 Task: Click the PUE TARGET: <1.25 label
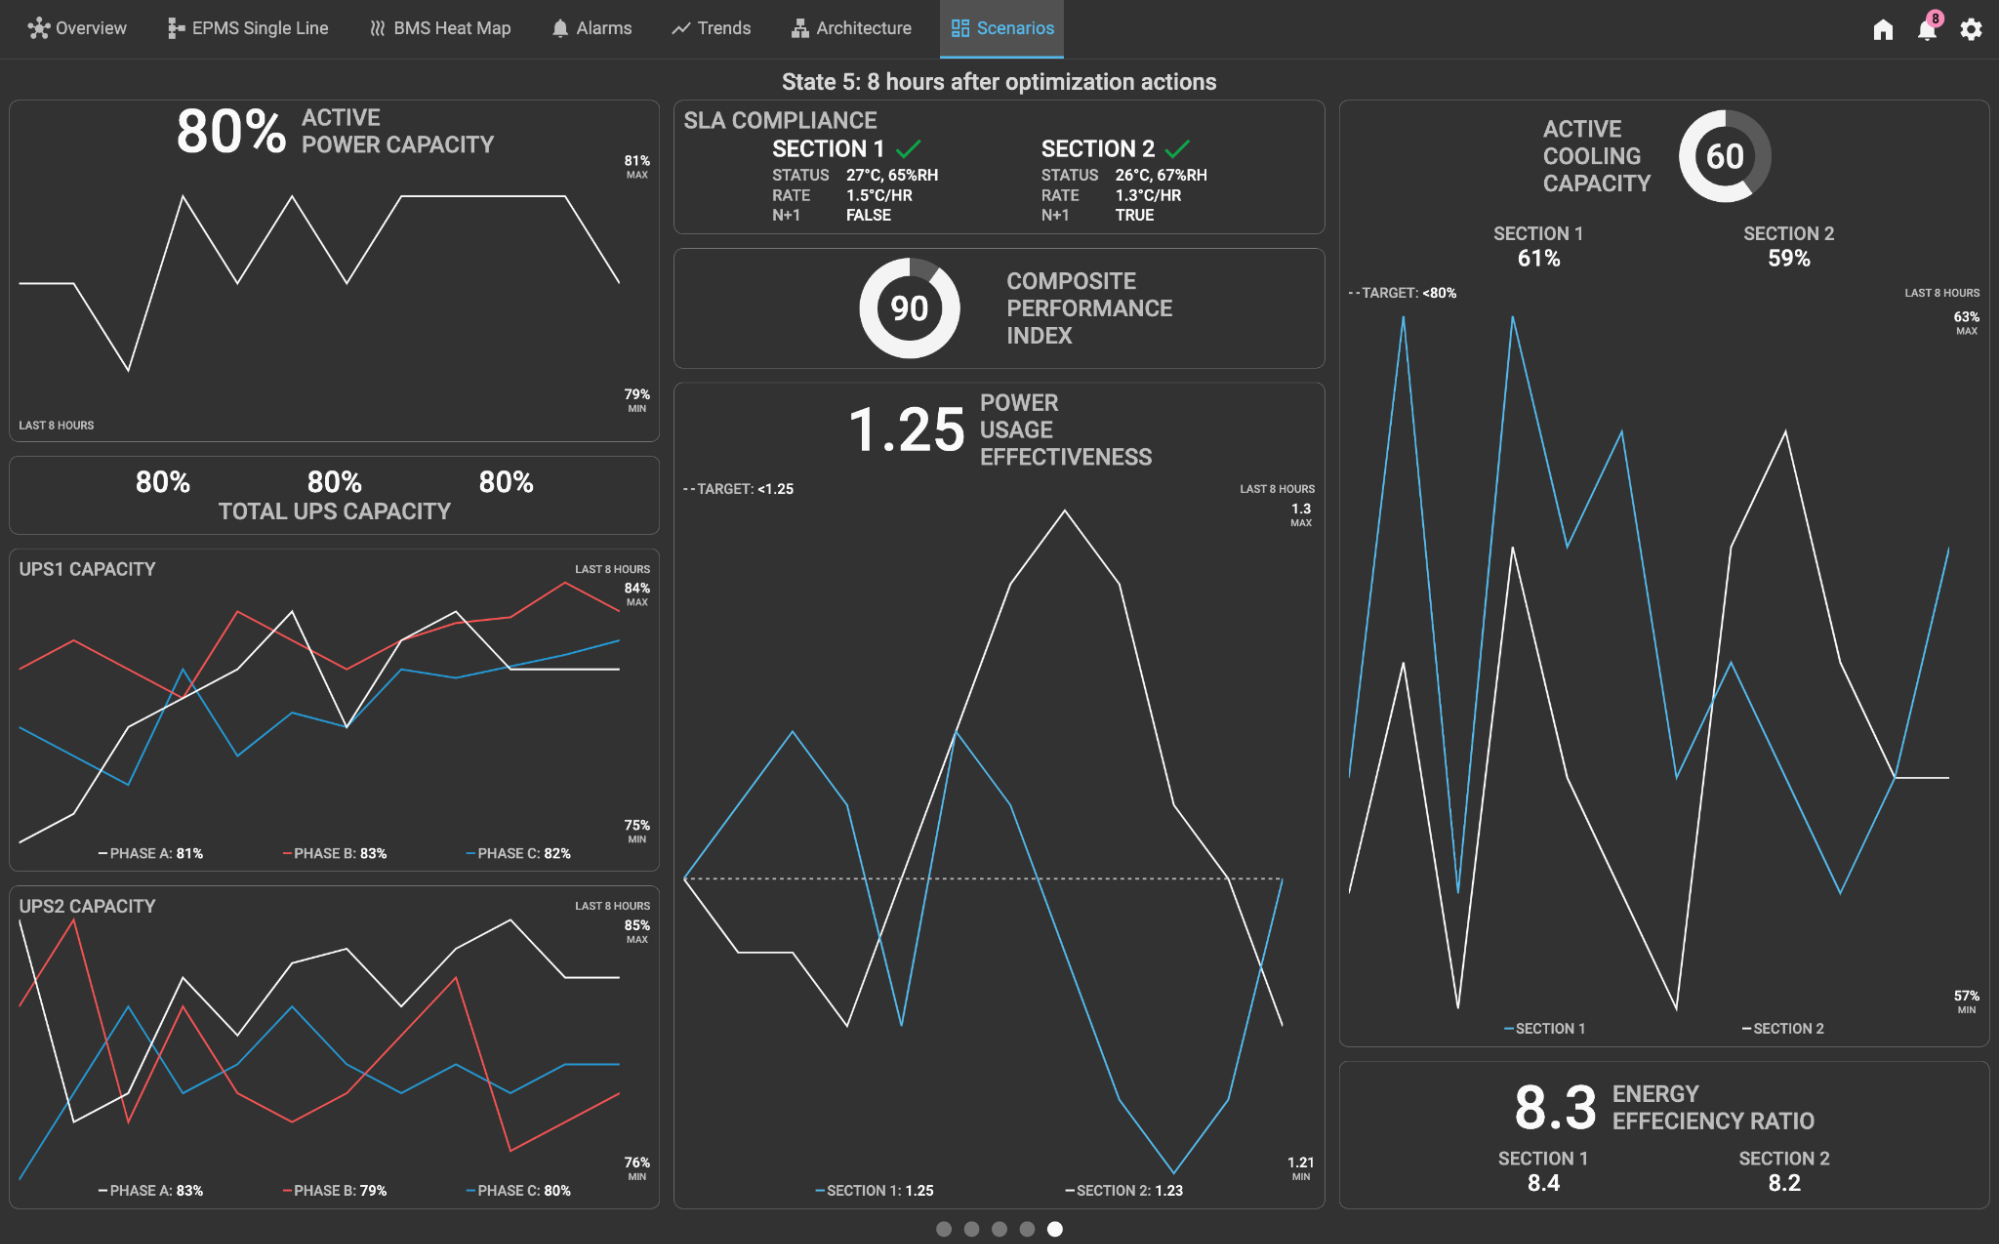(x=739, y=489)
